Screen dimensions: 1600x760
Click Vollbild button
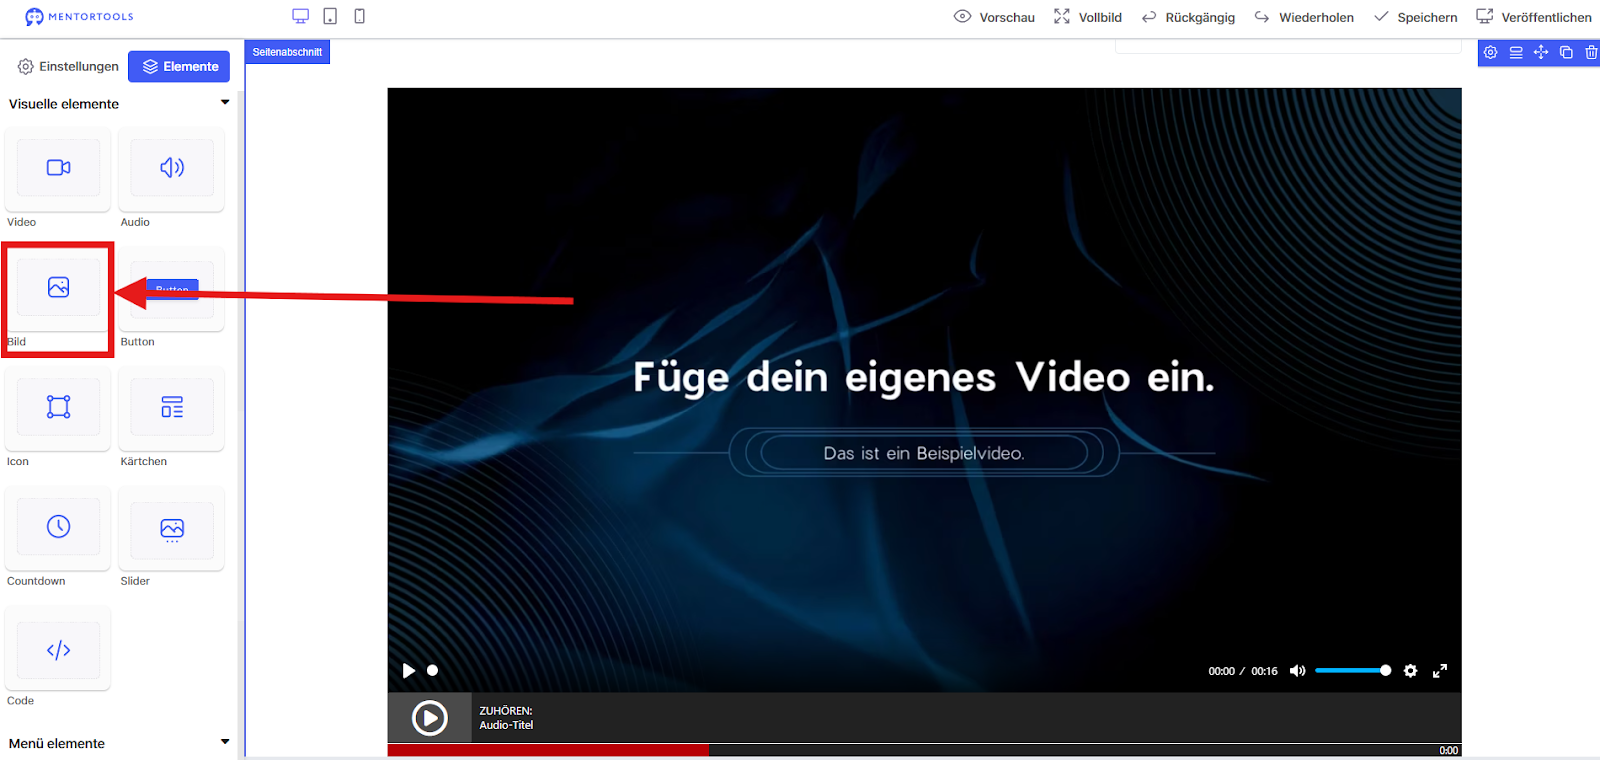(1088, 17)
